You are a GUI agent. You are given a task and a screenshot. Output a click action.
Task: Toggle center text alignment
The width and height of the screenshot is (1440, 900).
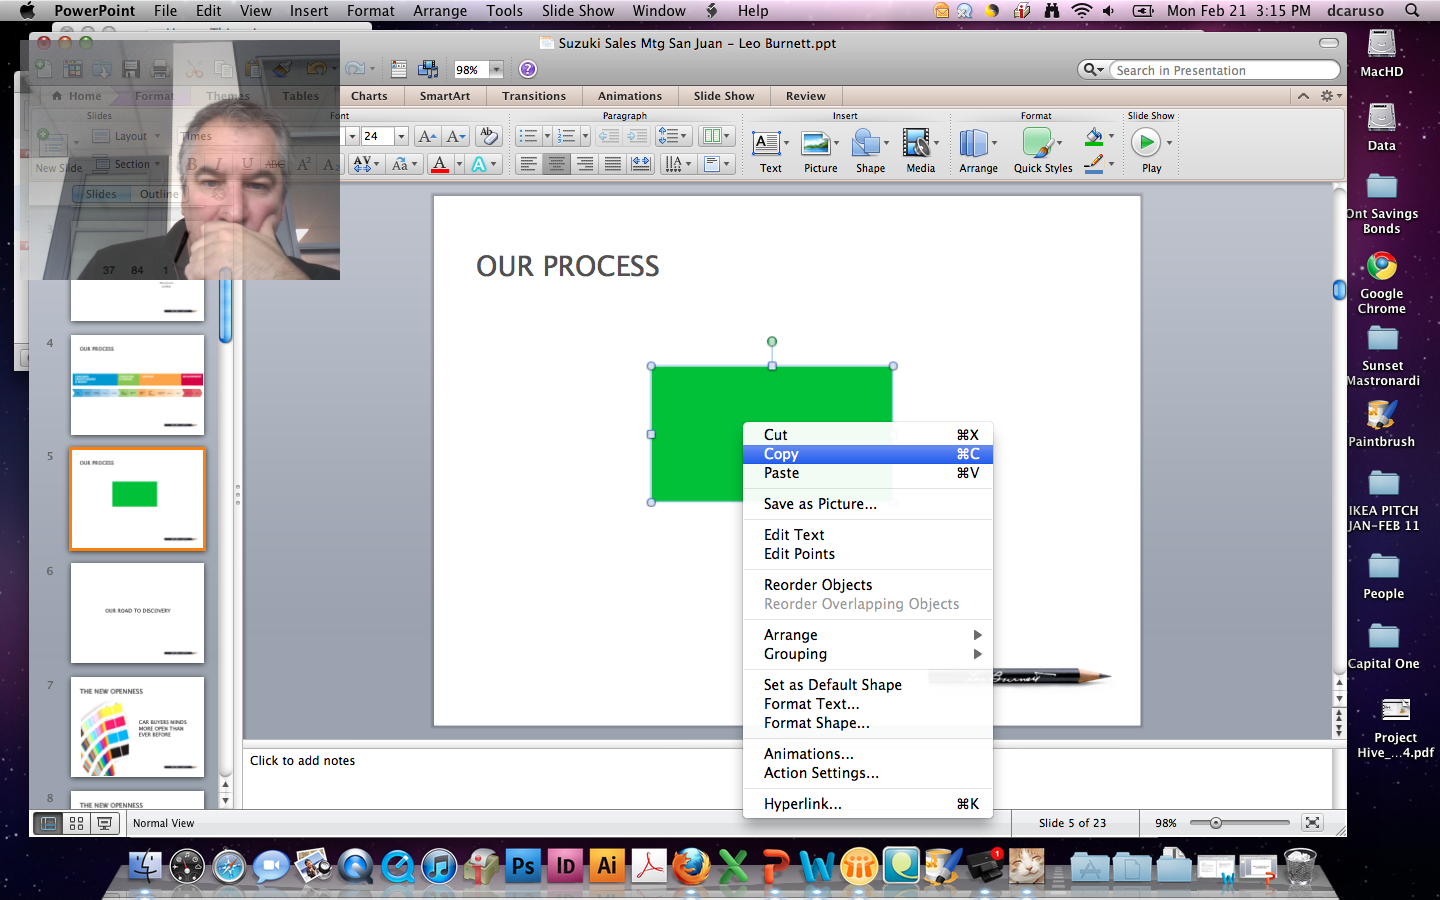557,164
